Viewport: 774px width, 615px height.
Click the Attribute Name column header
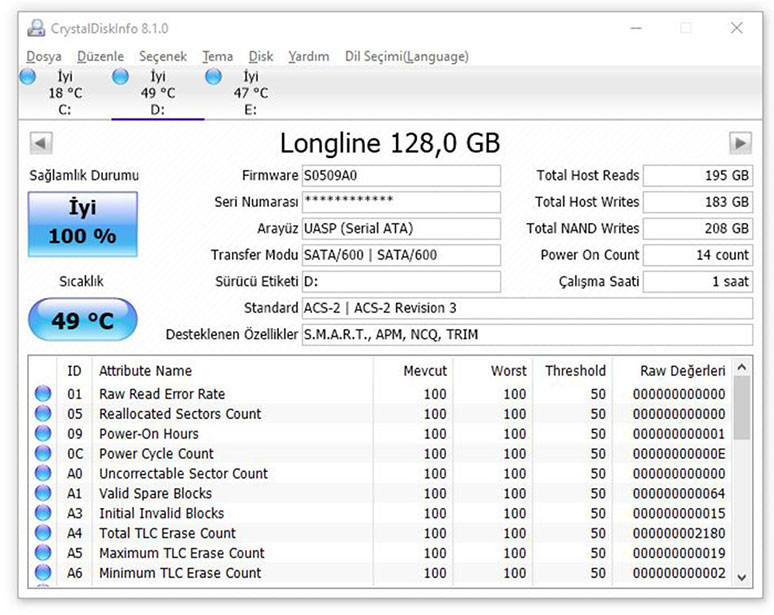point(145,371)
